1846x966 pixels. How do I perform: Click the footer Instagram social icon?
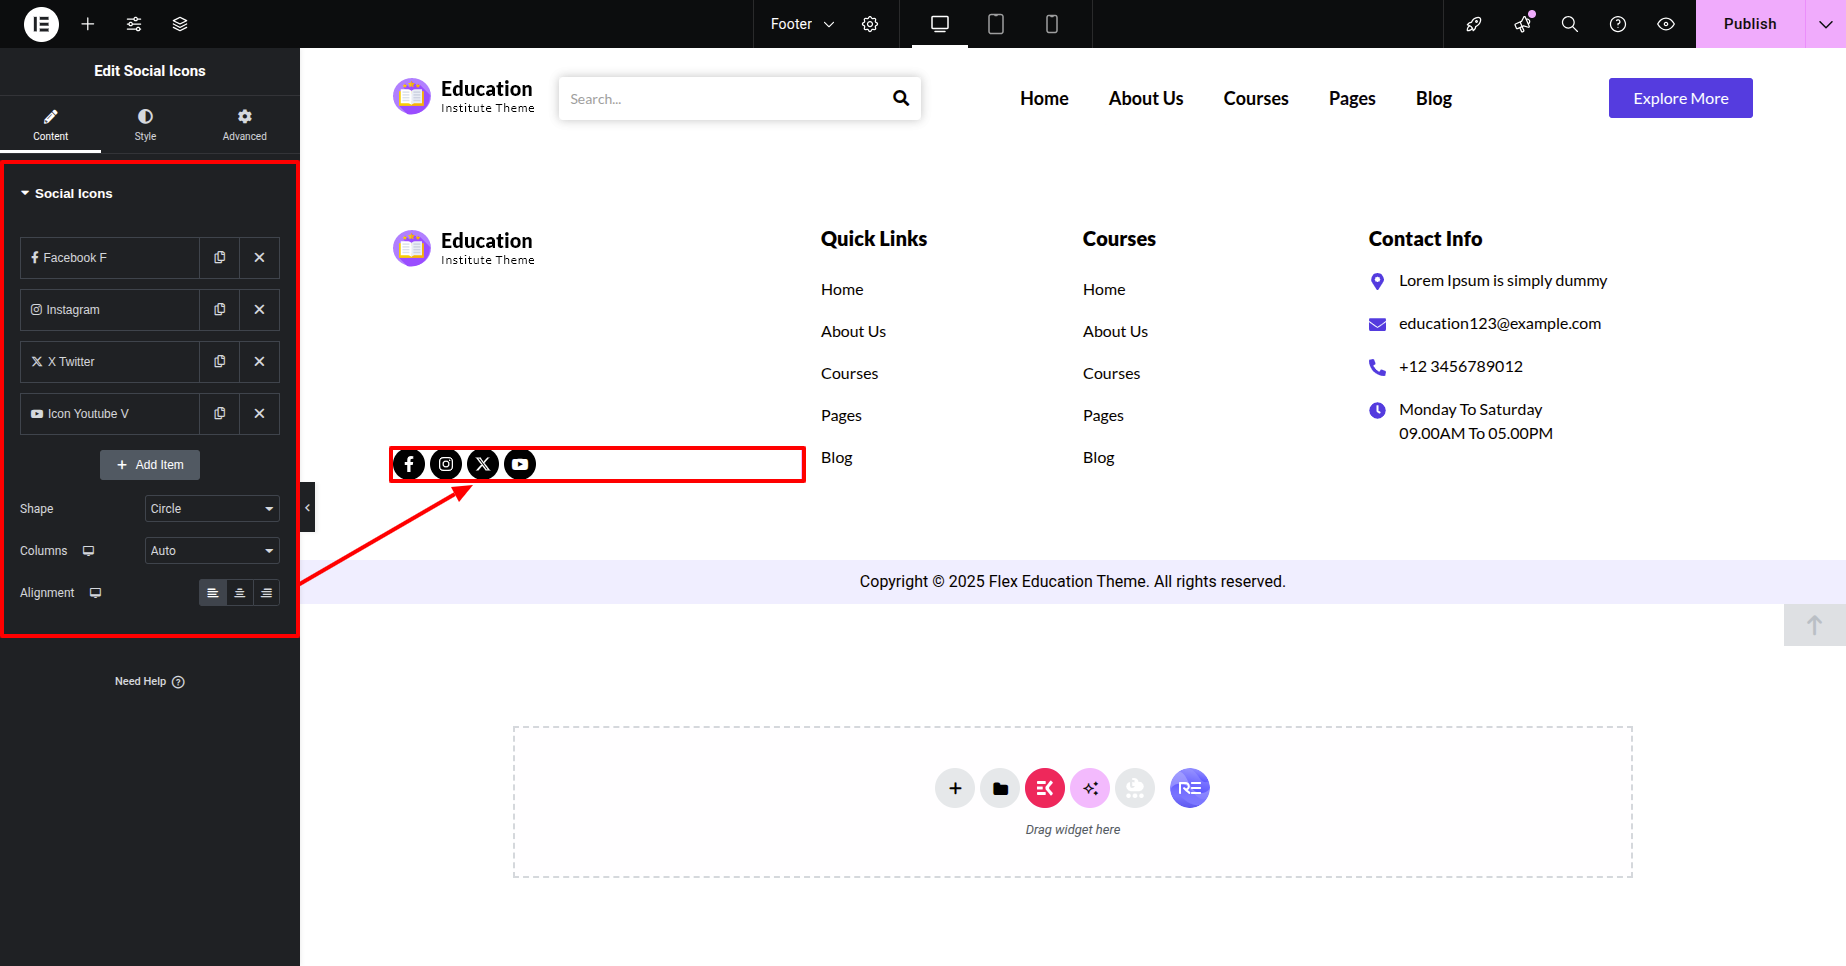pyautogui.click(x=446, y=464)
